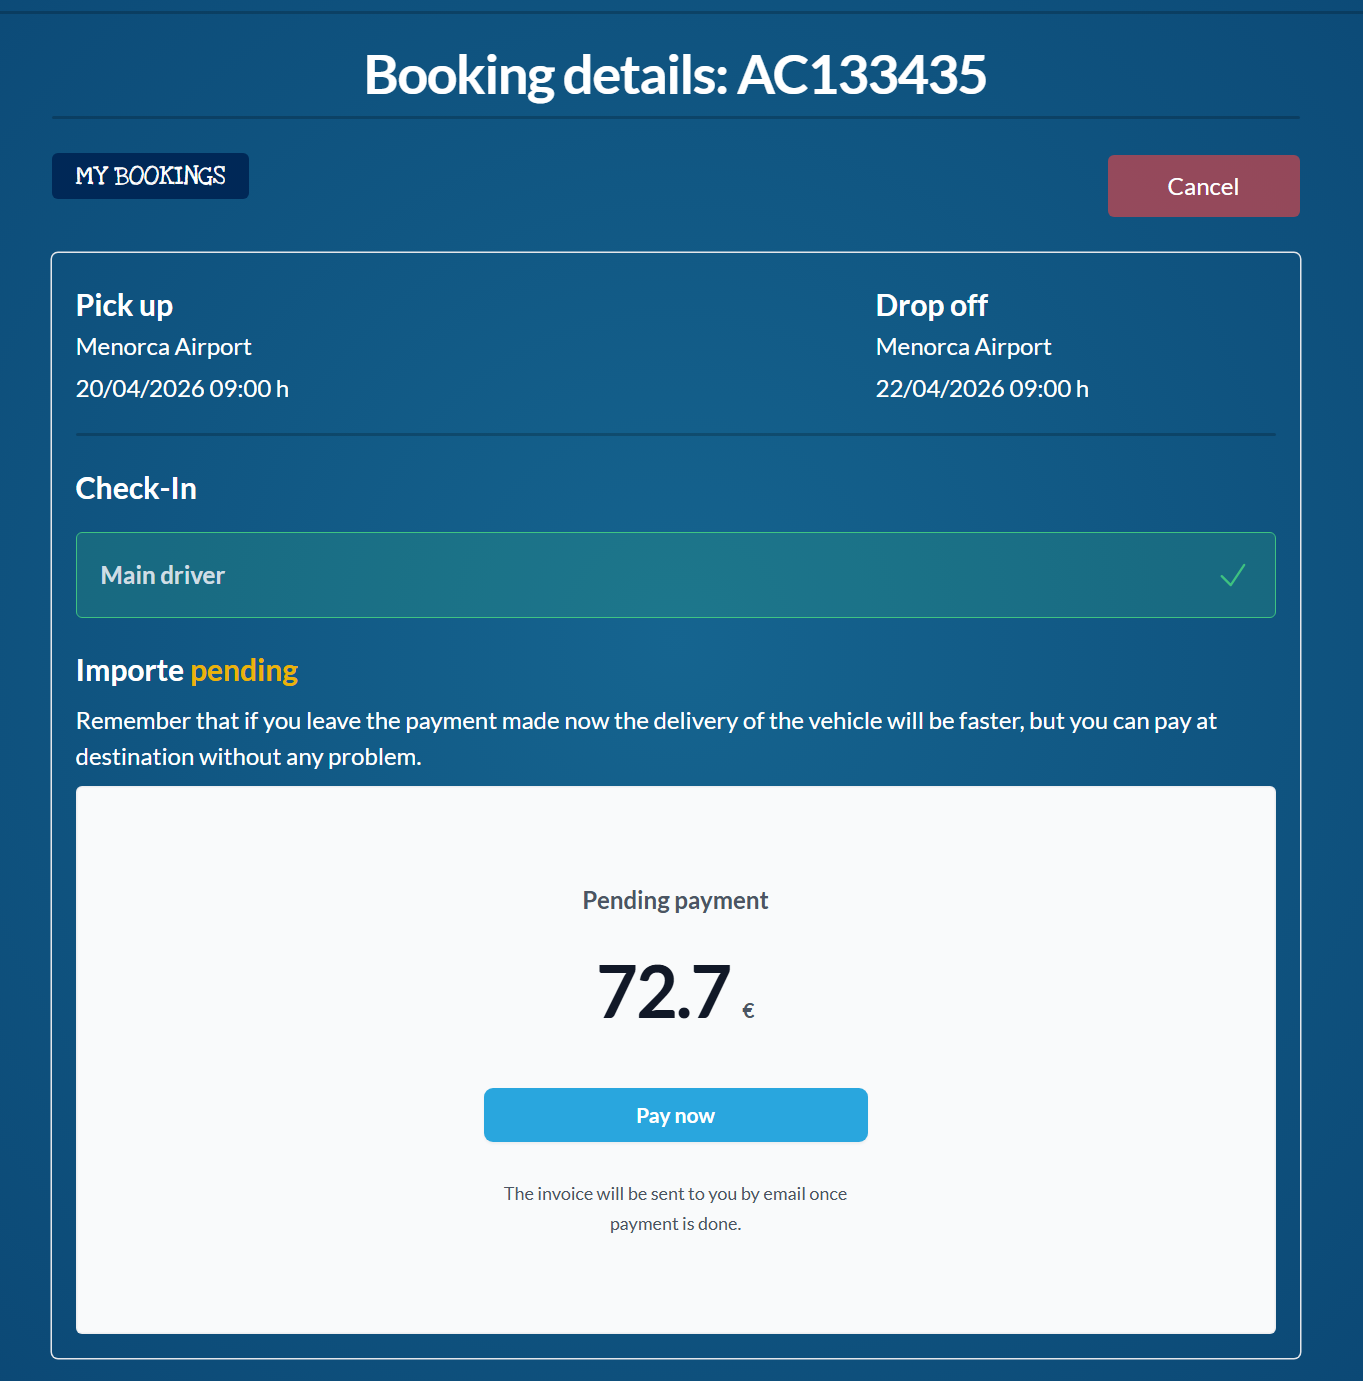Click the pending status label

click(x=243, y=671)
